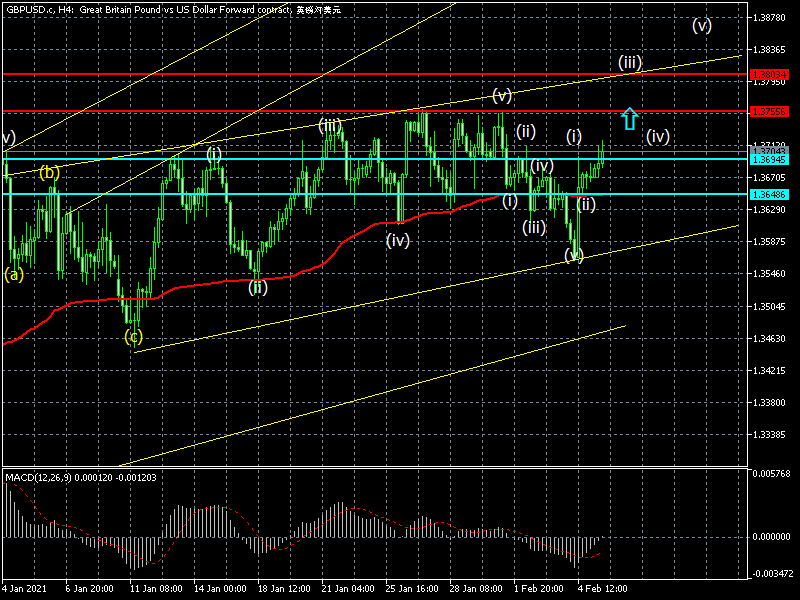Click the 6 Jan 20:00 time label
Screen dimensions: 800x600
(x=90, y=588)
